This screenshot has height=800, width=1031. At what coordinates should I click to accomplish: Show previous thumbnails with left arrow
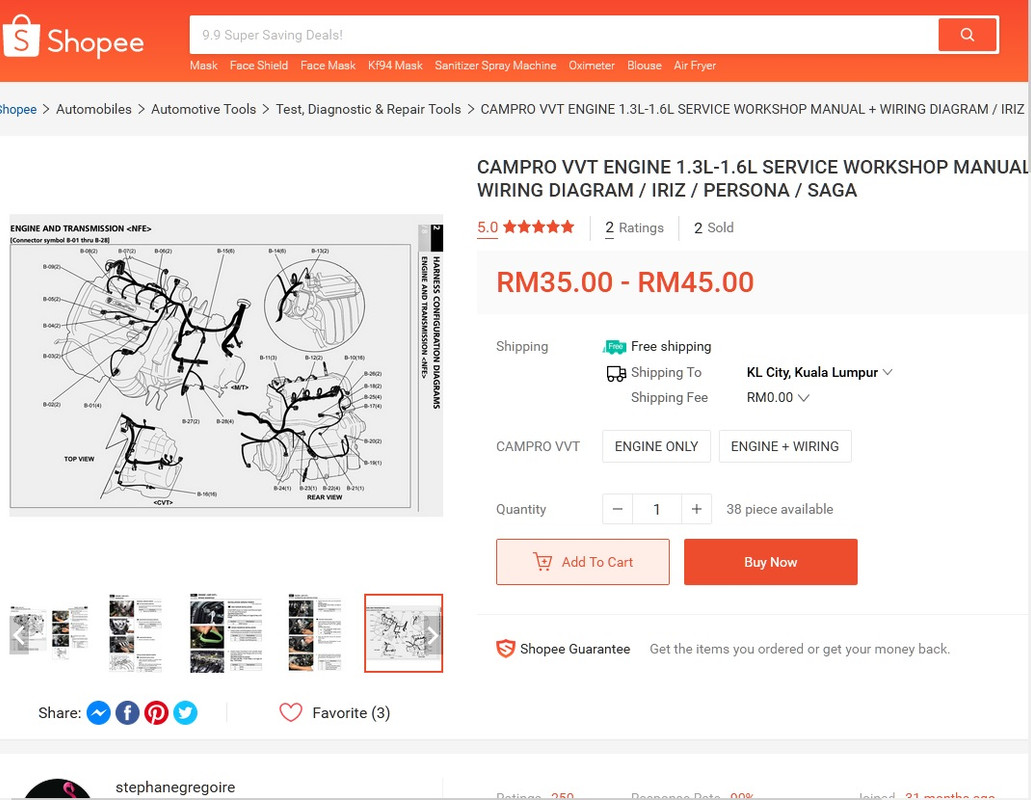tap(19, 635)
